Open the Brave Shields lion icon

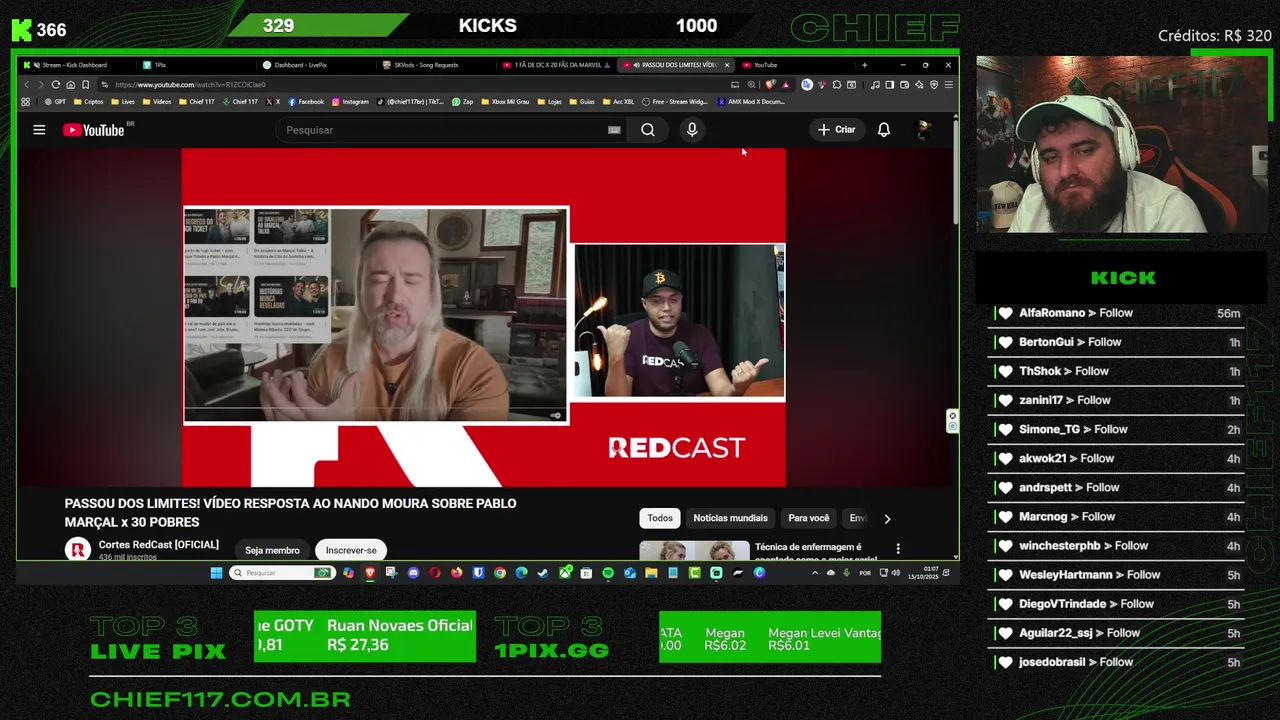tap(770, 85)
